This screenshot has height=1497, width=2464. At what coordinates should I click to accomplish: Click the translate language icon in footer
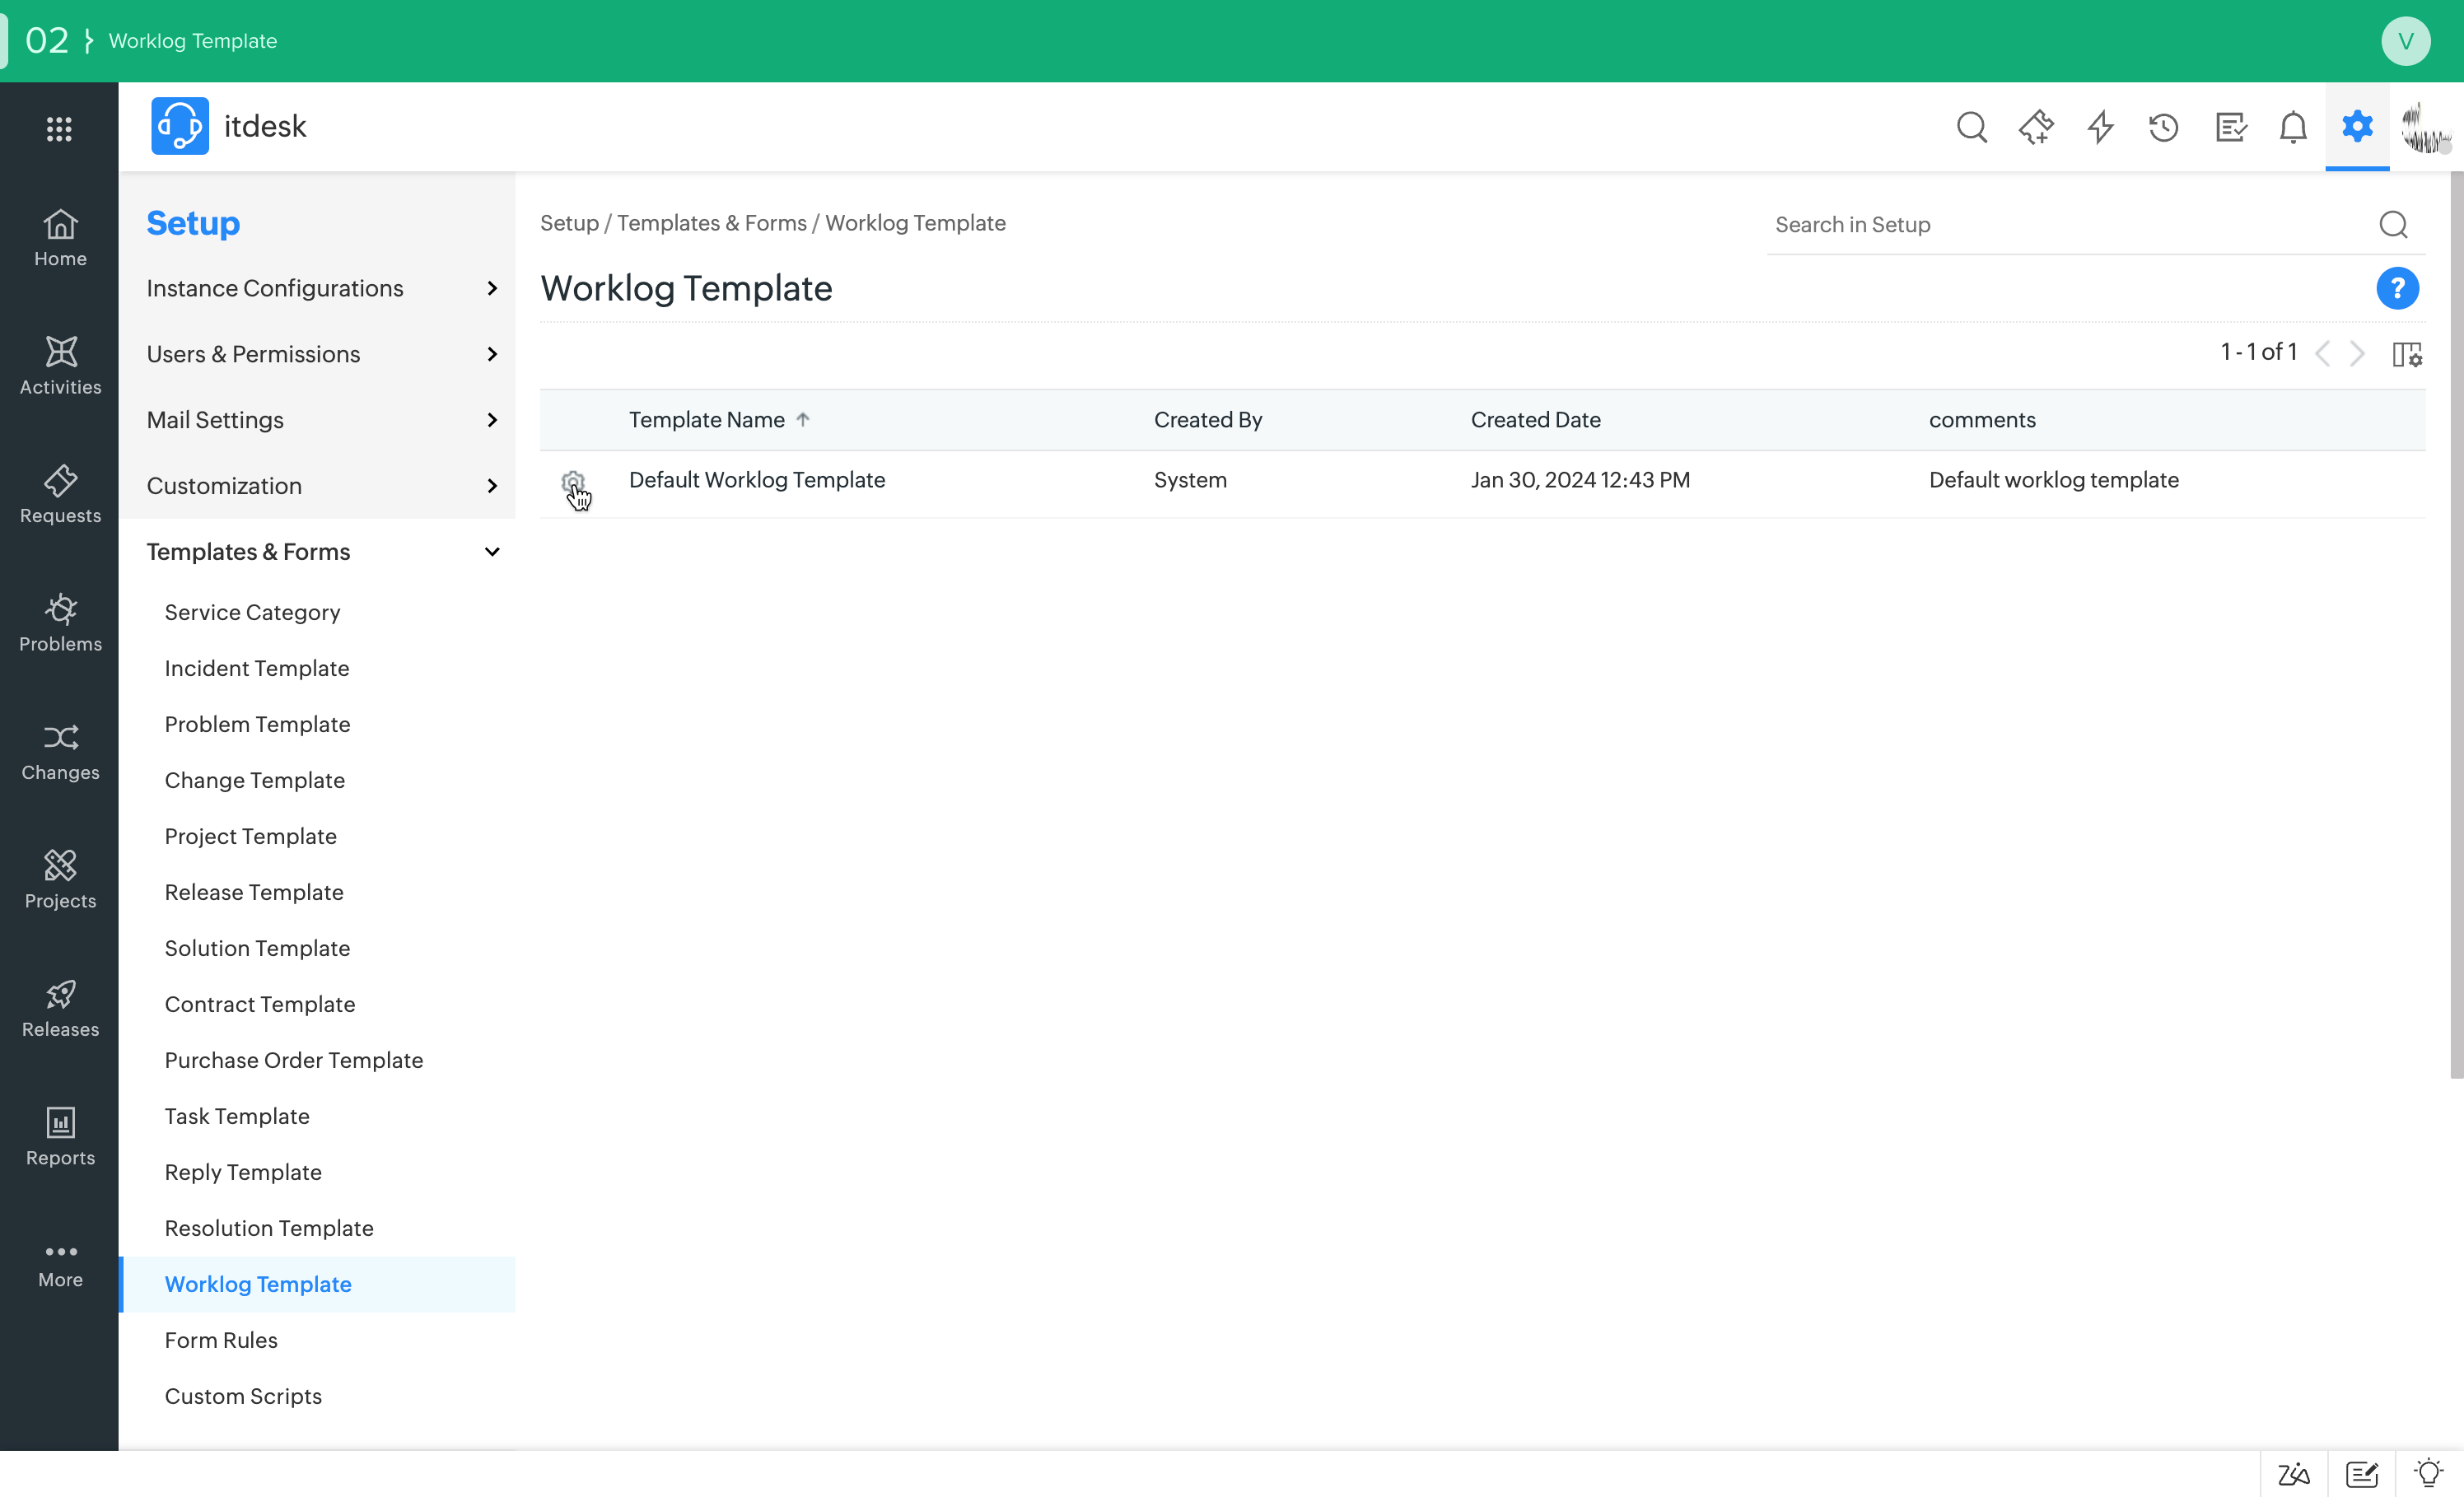coord(2294,1474)
